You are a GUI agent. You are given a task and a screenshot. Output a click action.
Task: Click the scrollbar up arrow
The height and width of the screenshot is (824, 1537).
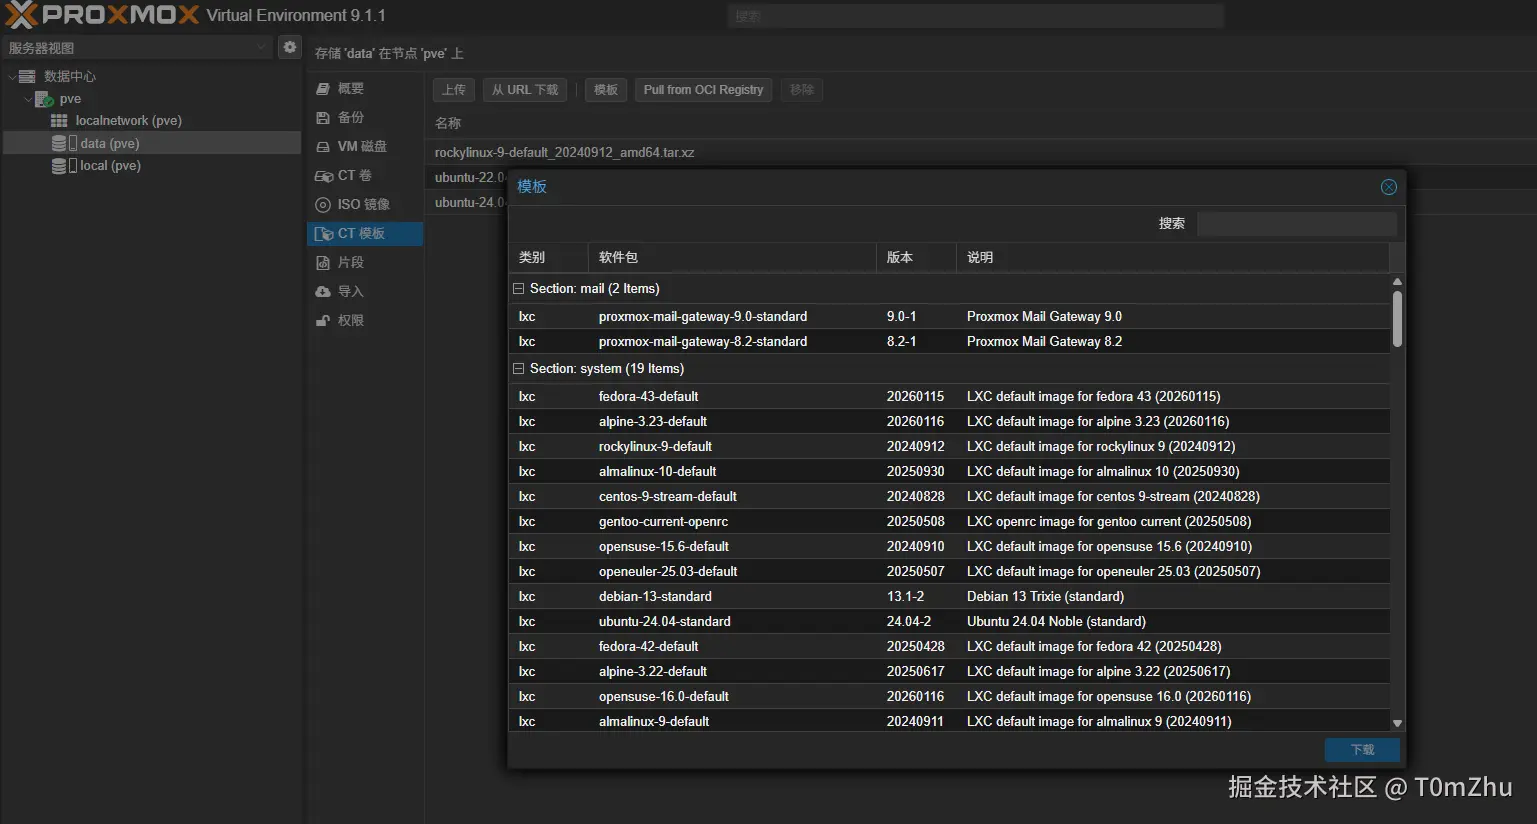[x=1397, y=282]
